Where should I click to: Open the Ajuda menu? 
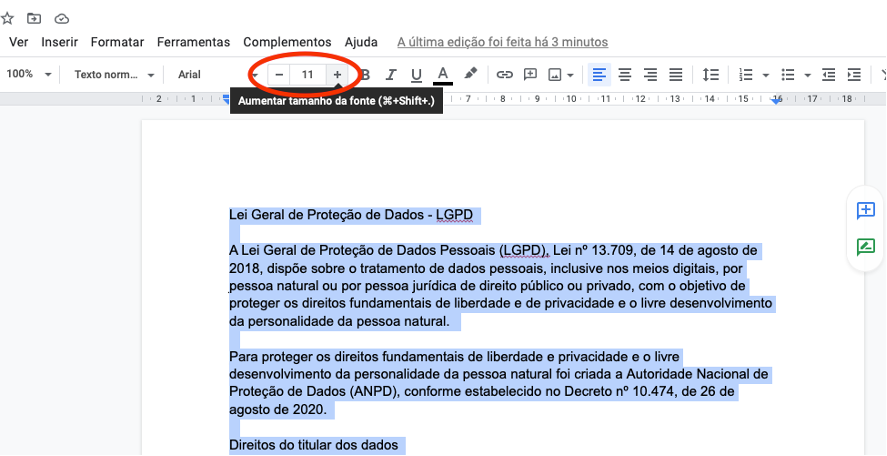361,42
